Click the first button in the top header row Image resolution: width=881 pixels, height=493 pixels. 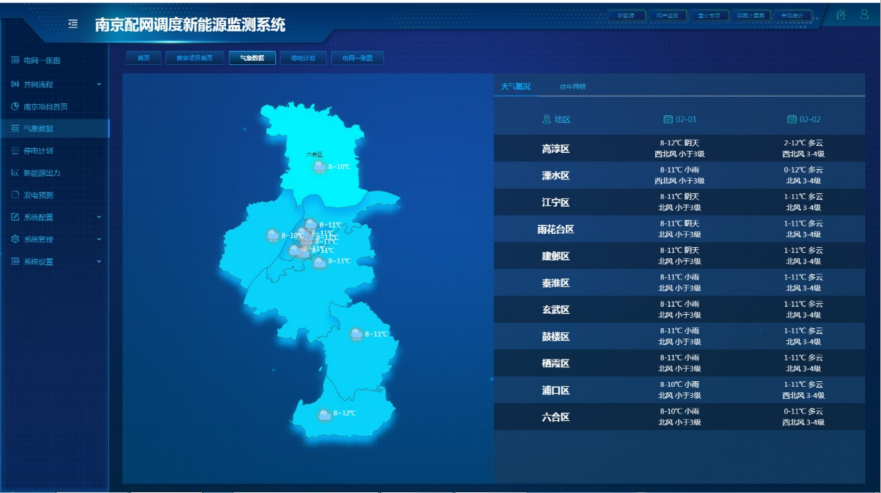[626, 16]
